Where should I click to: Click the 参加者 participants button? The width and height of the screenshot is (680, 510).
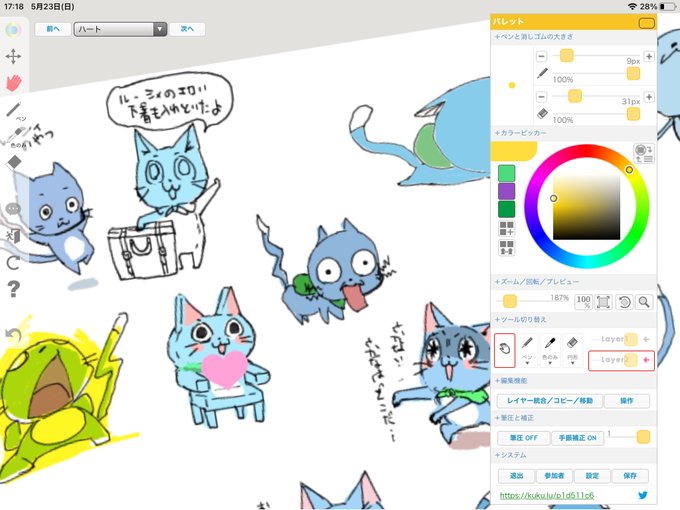[x=554, y=476]
